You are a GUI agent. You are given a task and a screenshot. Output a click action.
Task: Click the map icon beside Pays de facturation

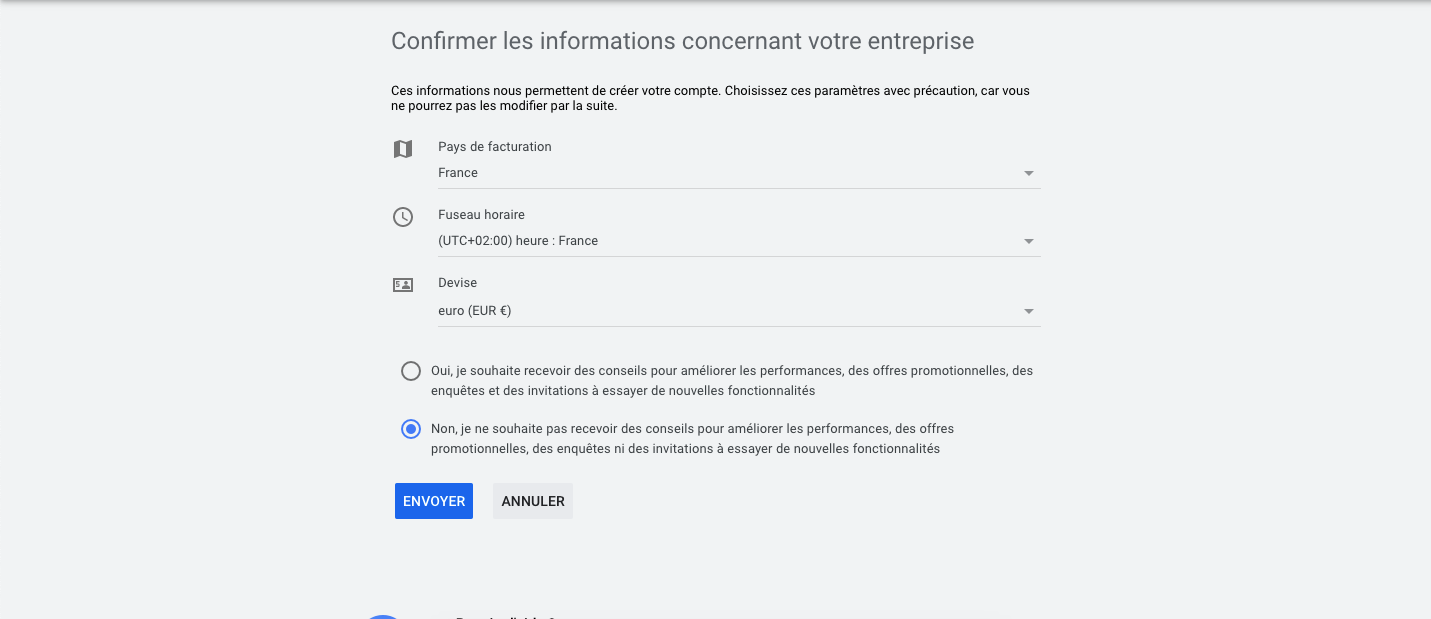402,149
